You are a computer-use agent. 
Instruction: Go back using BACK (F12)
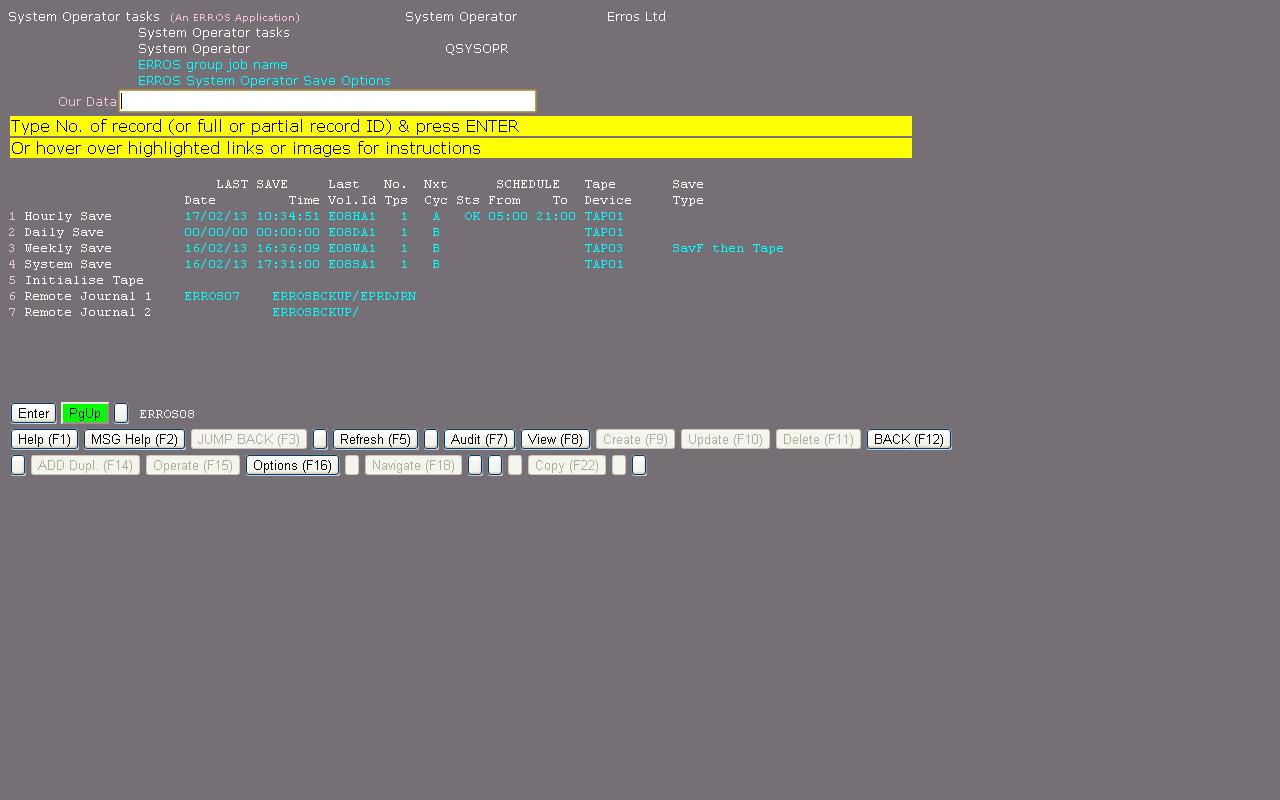[908, 439]
